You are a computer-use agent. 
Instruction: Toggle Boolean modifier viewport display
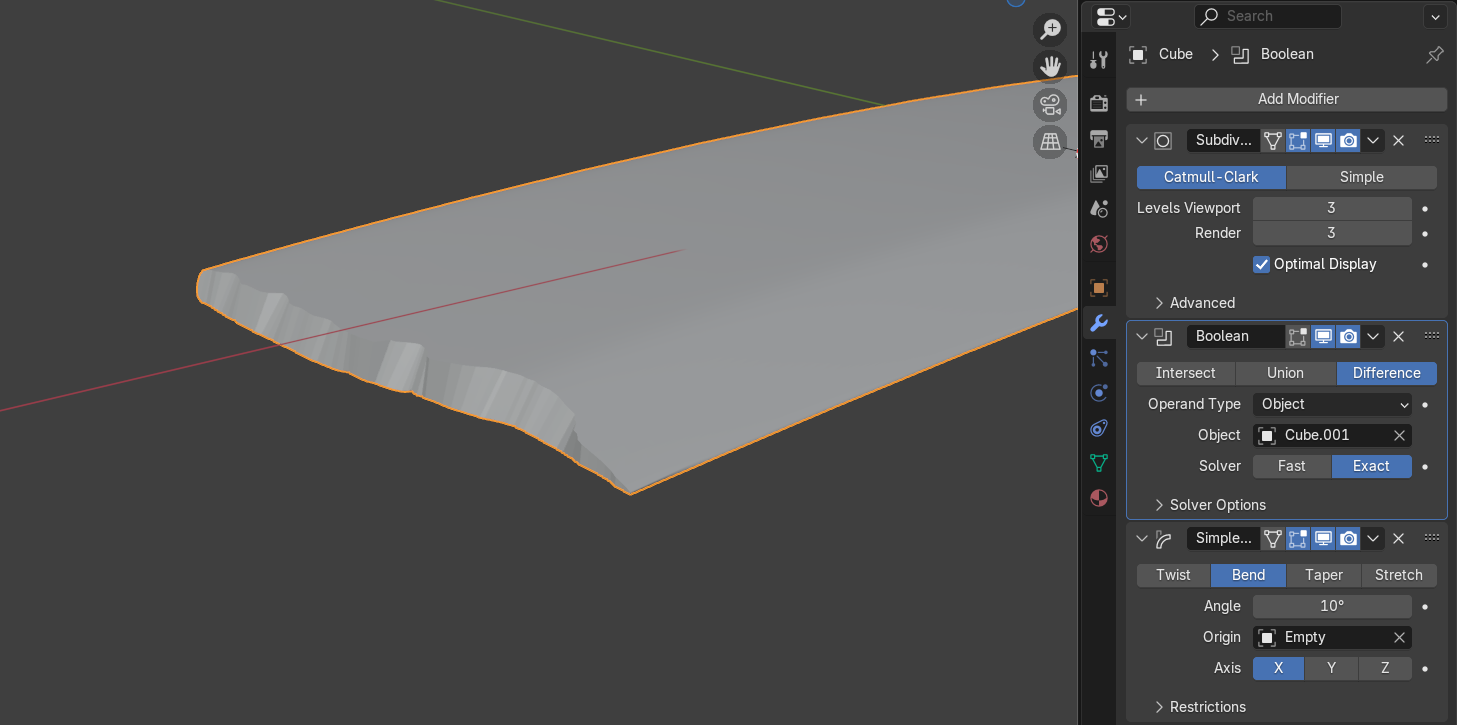(1323, 337)
